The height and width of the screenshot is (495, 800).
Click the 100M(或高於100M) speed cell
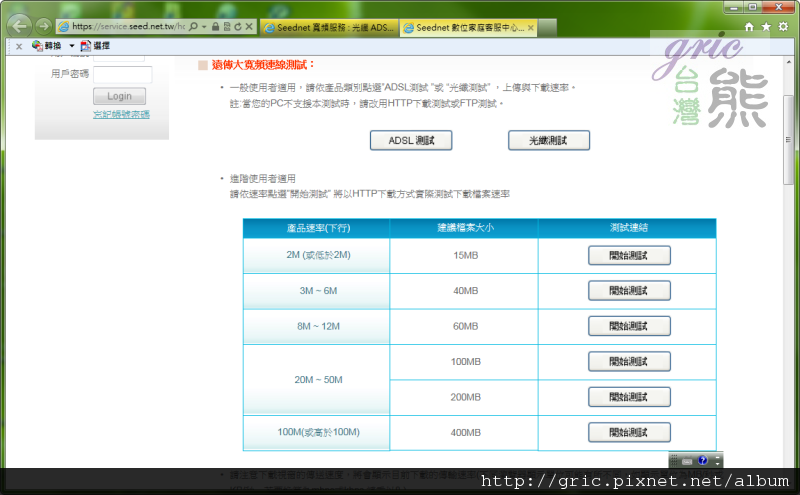click(317, 433)
